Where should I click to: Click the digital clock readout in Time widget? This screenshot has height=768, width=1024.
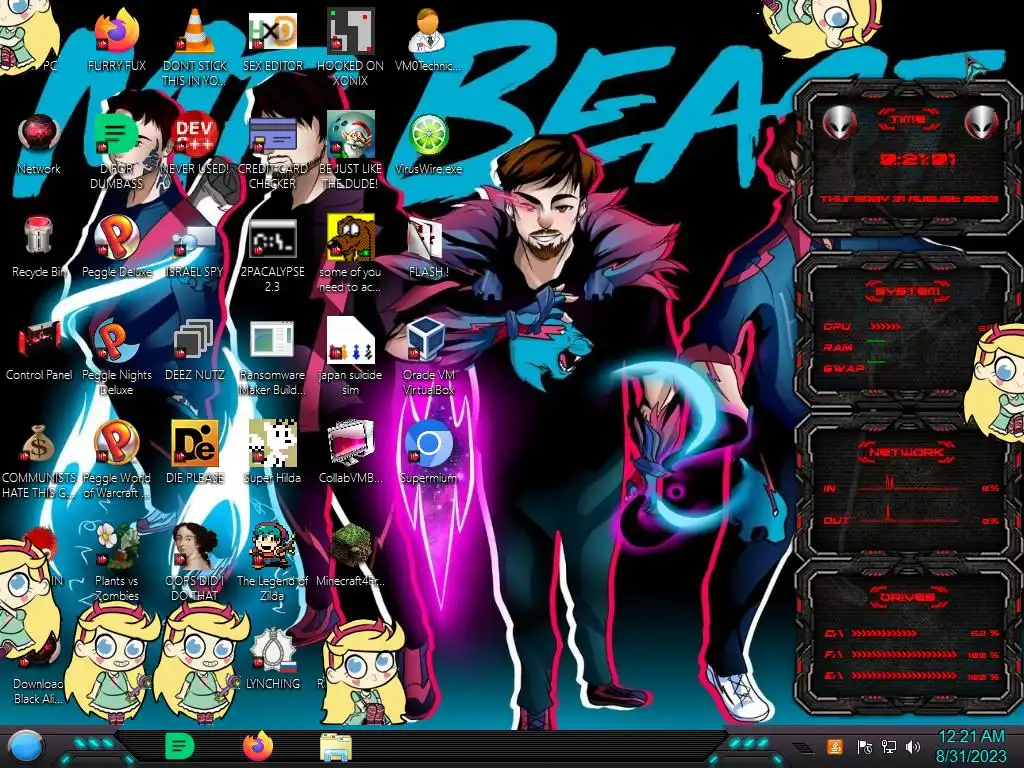[918, 159]
